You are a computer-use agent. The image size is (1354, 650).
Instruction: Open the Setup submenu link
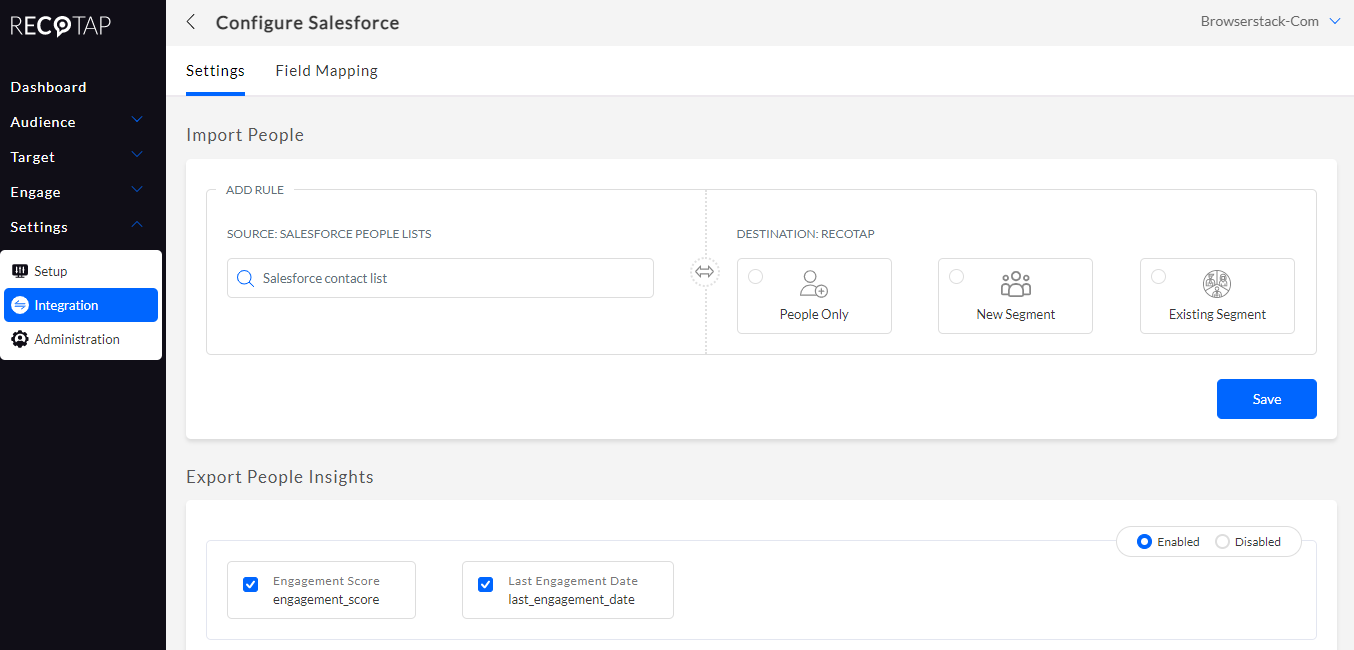coord(81,271)
